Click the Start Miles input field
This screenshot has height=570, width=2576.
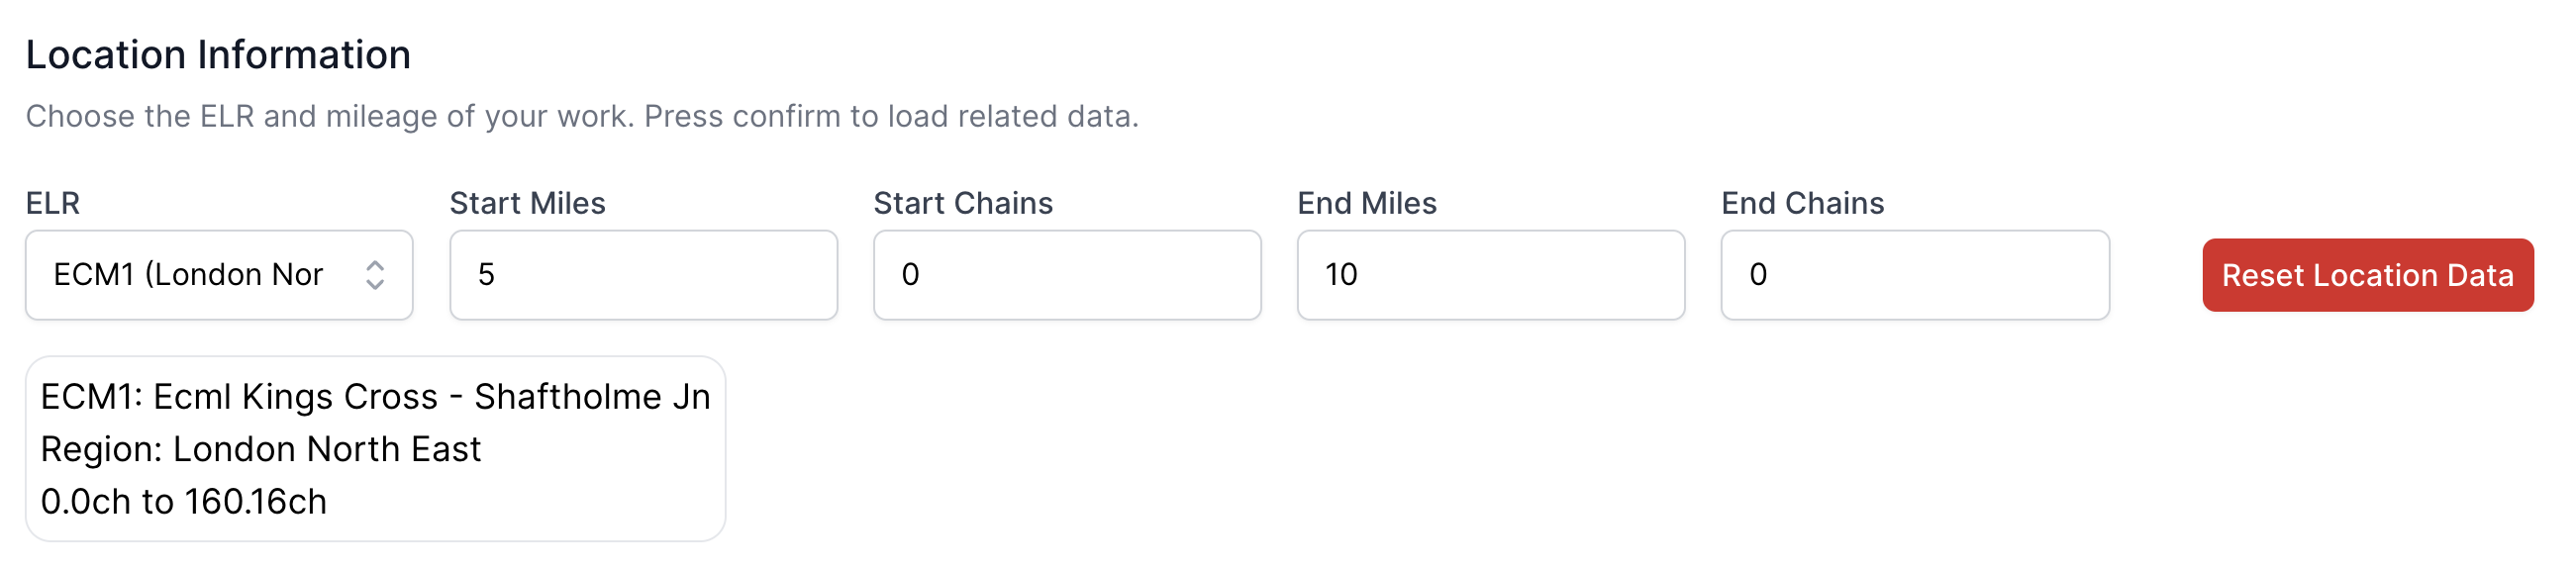pyautogui.click(x=643, y=275)
